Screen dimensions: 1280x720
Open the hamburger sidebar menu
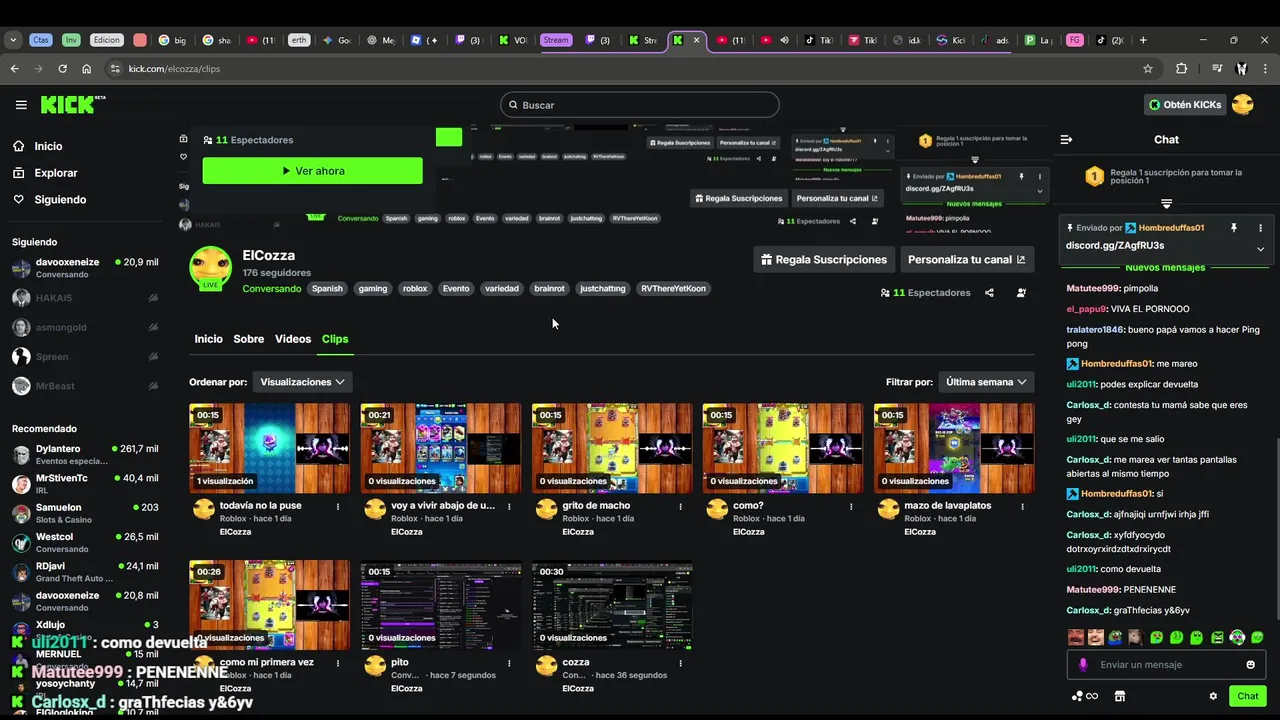click(x=21, y=105)
